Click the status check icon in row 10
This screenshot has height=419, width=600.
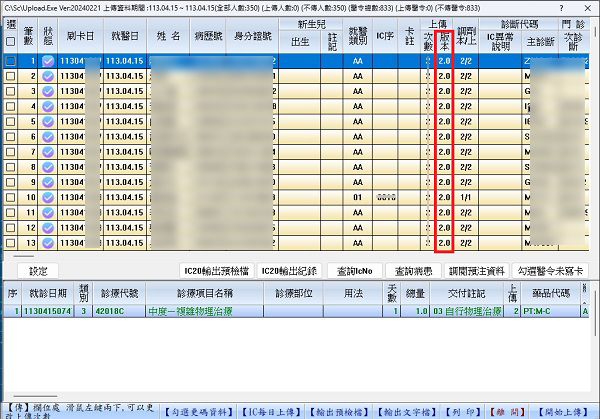click(48, 198)
